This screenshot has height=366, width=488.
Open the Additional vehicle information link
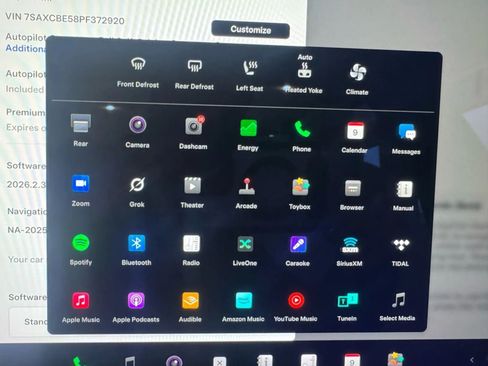tap(25, 48)
